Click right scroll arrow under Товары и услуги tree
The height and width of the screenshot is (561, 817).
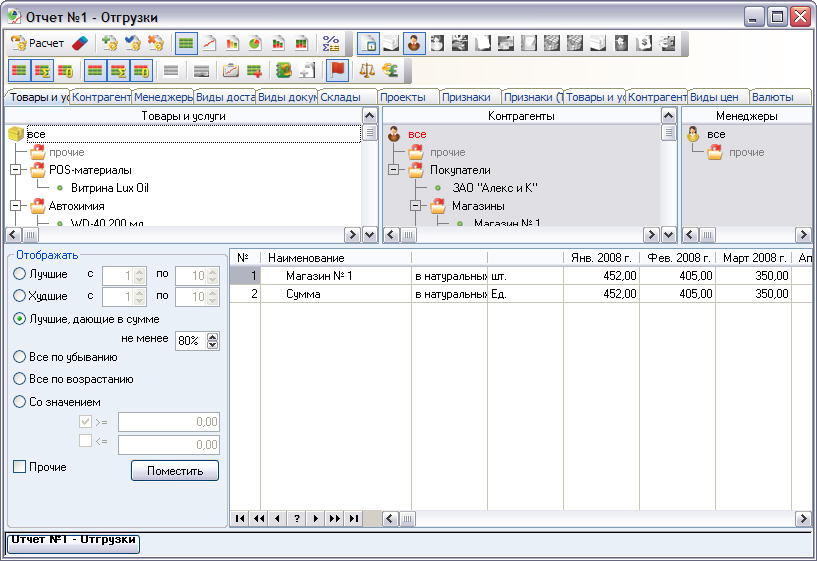[x=353, y=235]
